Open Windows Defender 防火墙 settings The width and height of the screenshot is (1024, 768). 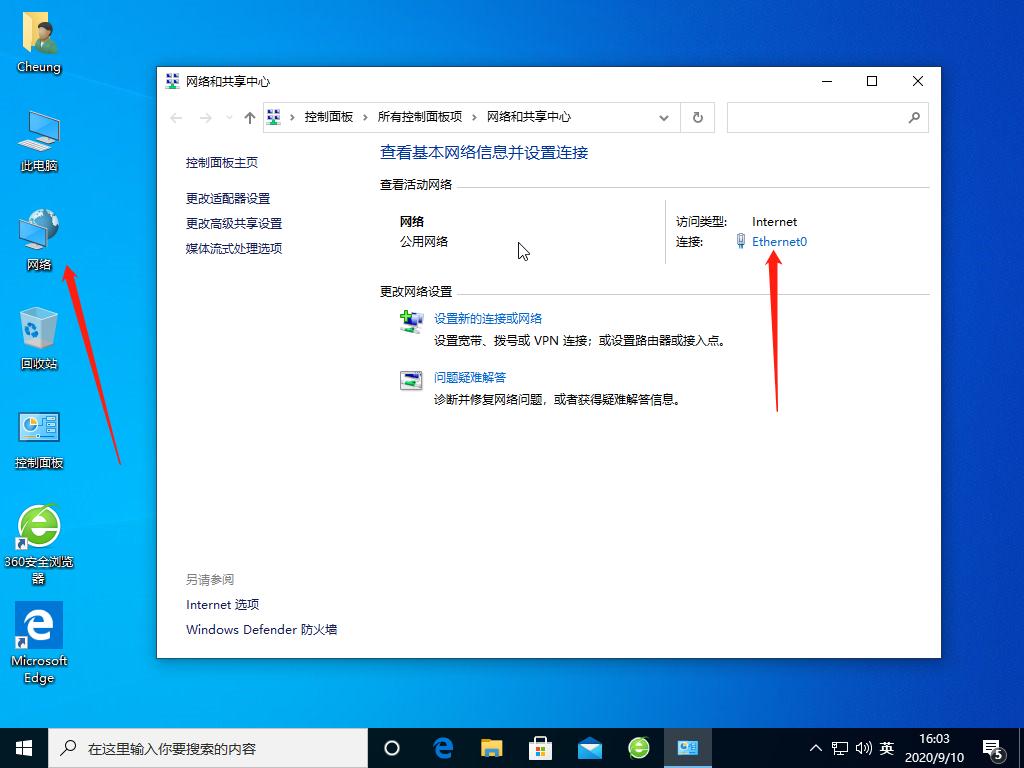click(x=261, y=629)
